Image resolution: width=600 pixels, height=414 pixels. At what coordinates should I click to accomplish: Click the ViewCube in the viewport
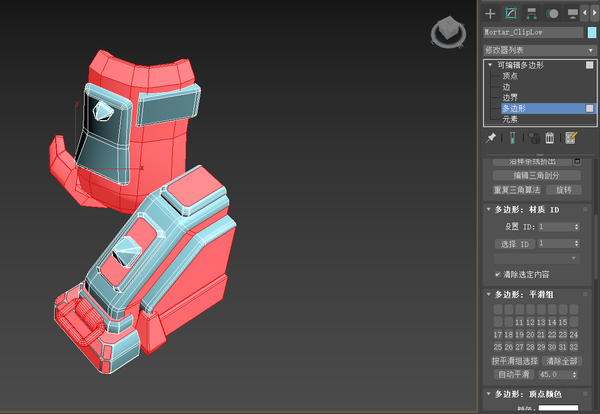[448, 32]
